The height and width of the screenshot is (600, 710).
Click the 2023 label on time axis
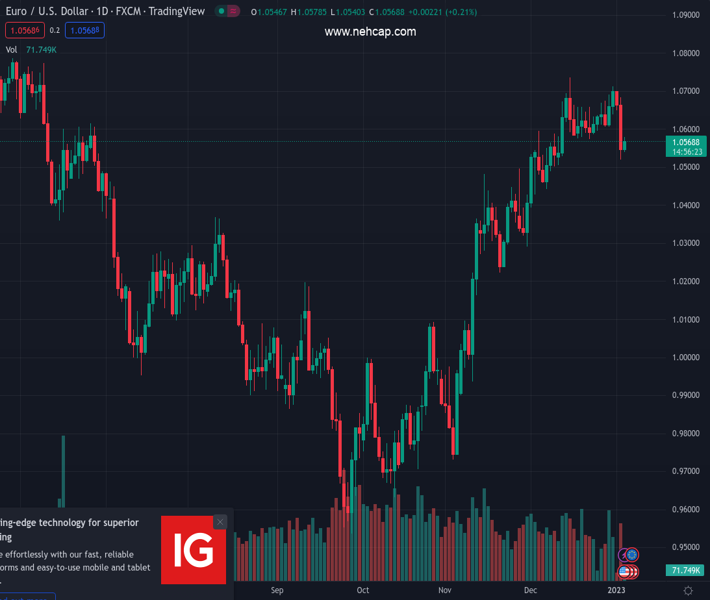617,590
